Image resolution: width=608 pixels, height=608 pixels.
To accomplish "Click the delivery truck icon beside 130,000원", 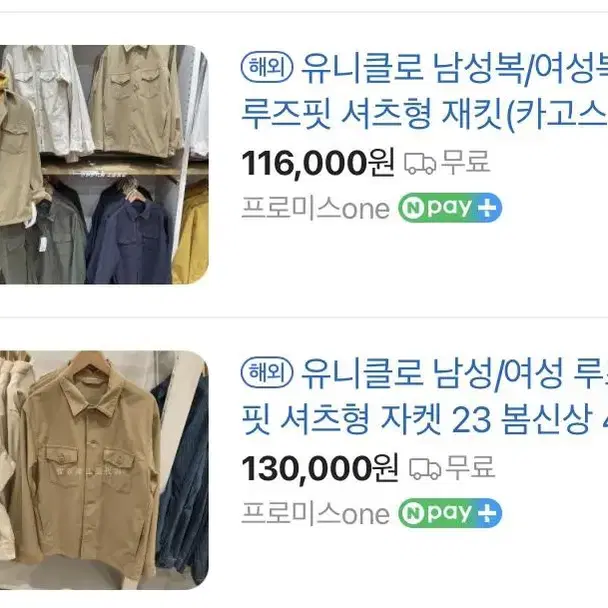I will point(425,468).
